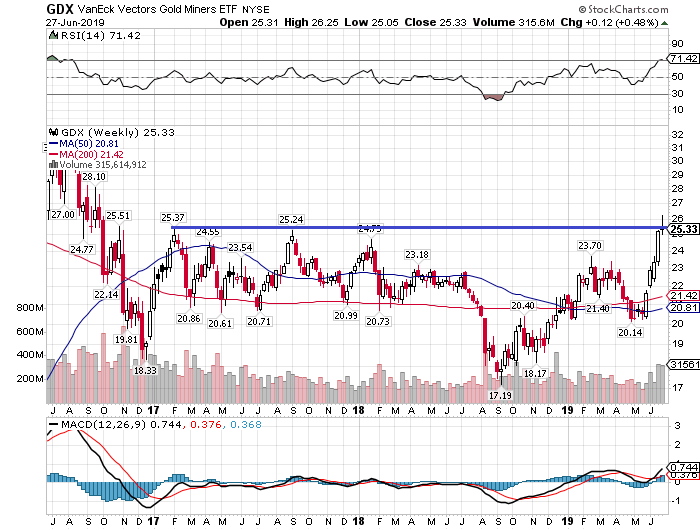
Task: Click the 'VanEck Vectors Gold Miners ETF' name
Action: click(158, 9)
